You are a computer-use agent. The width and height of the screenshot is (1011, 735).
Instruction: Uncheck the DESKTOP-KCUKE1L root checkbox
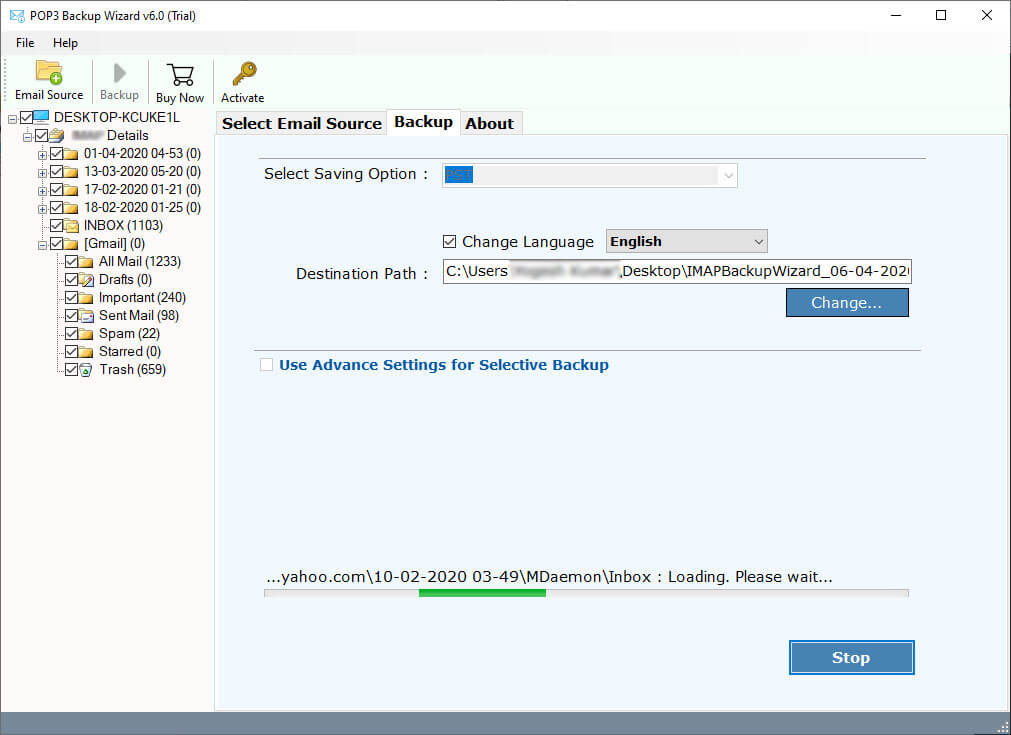[26, 117]
